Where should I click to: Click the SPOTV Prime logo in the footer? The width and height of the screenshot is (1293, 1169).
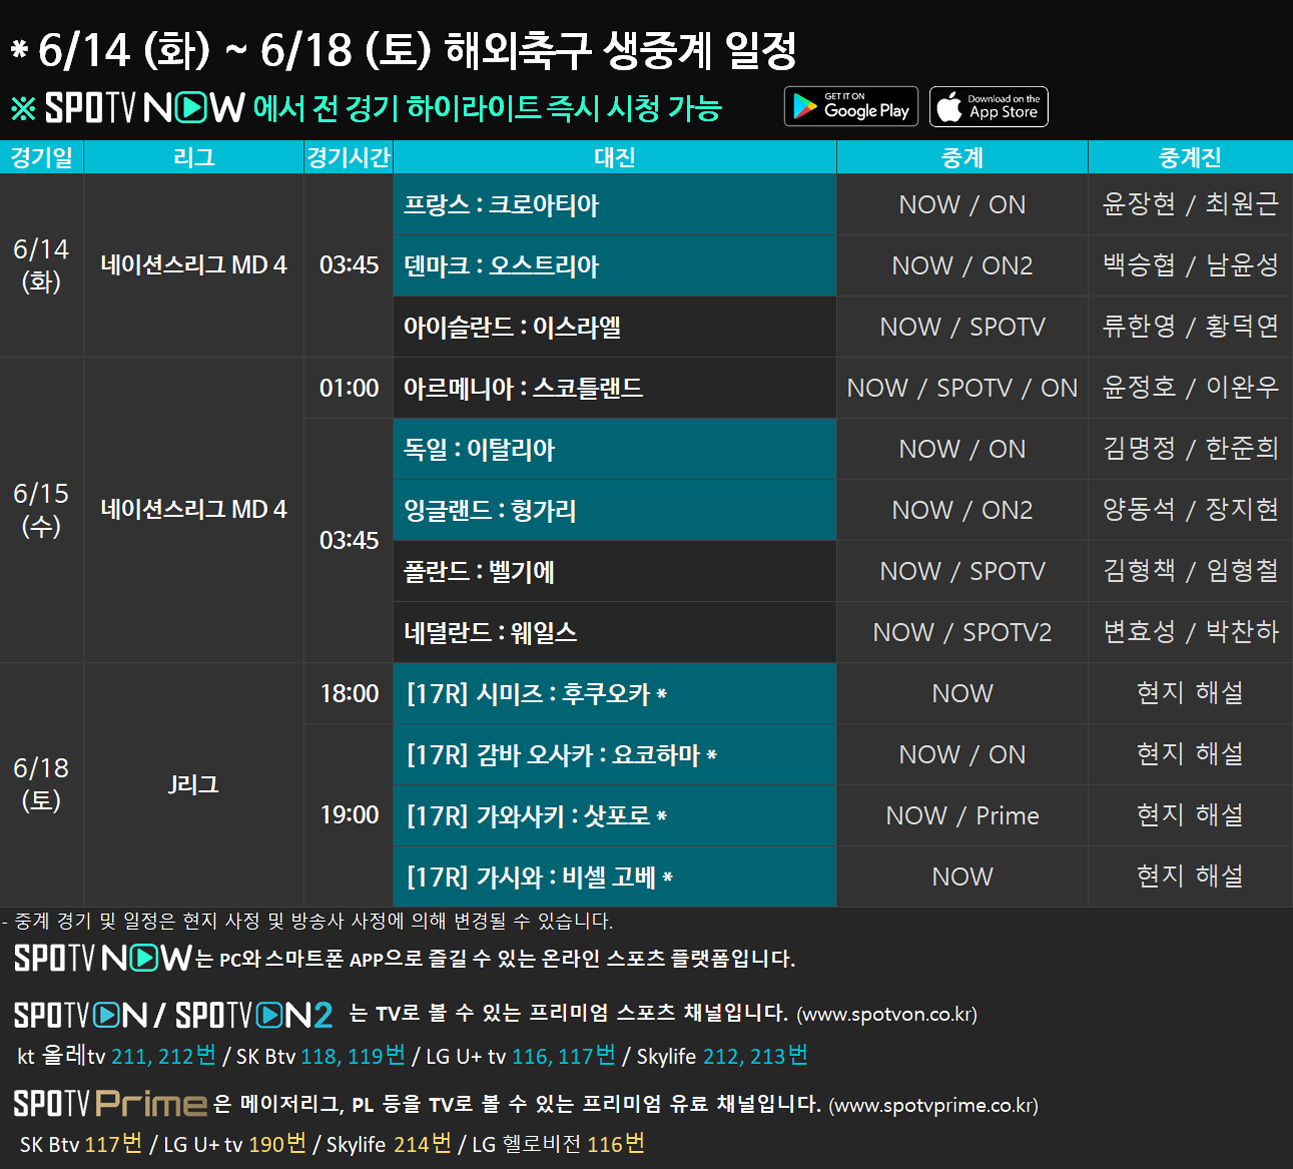pos(110,1104)
